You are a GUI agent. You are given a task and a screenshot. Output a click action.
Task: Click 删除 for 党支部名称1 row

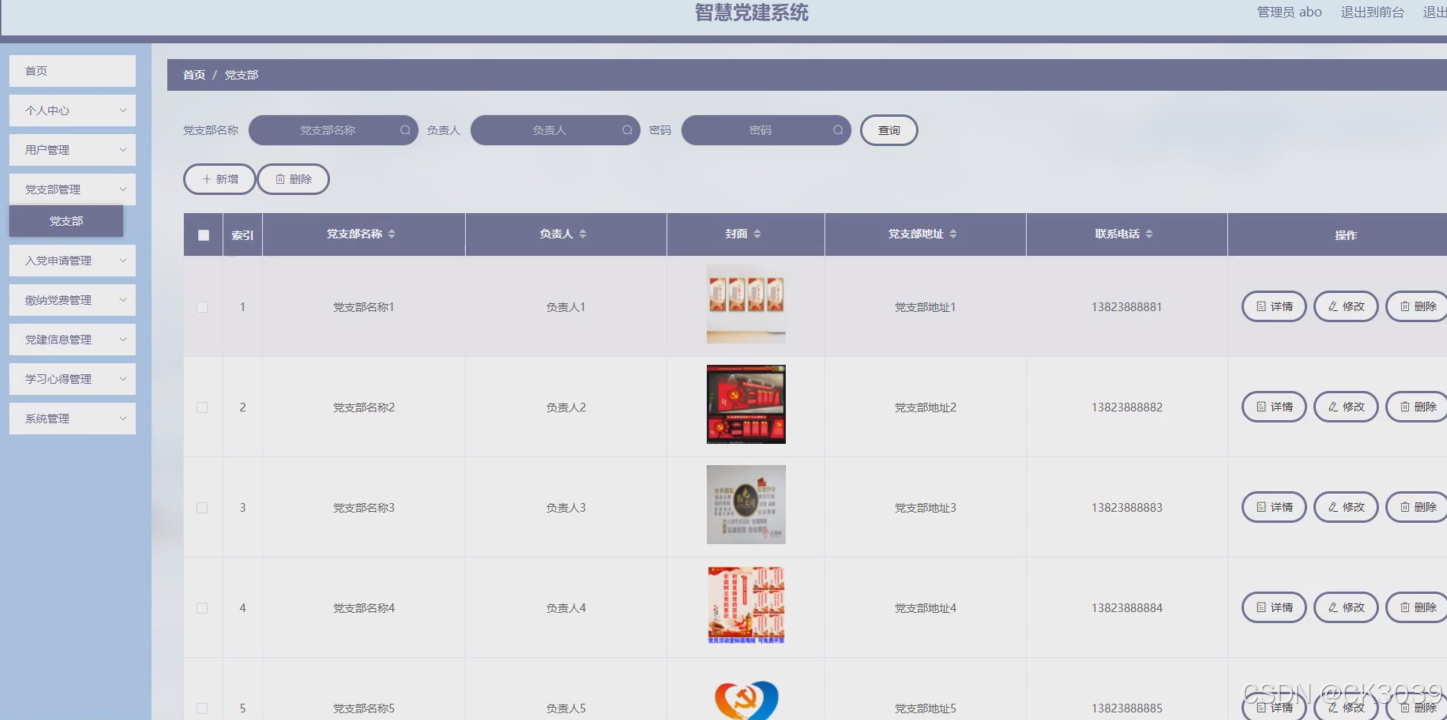coord(1417,307)
